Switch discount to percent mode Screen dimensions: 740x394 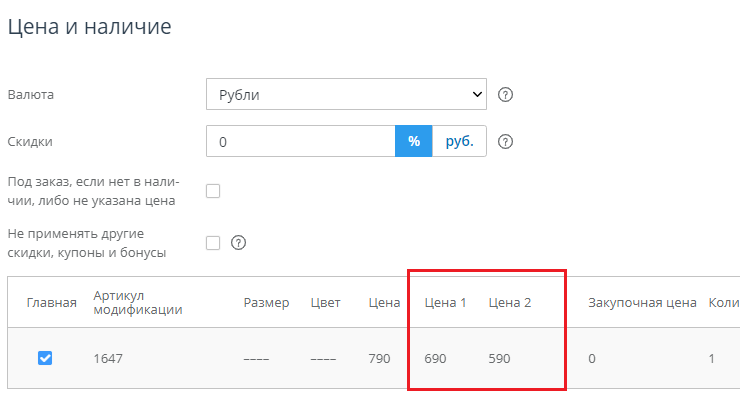point(413,141)
